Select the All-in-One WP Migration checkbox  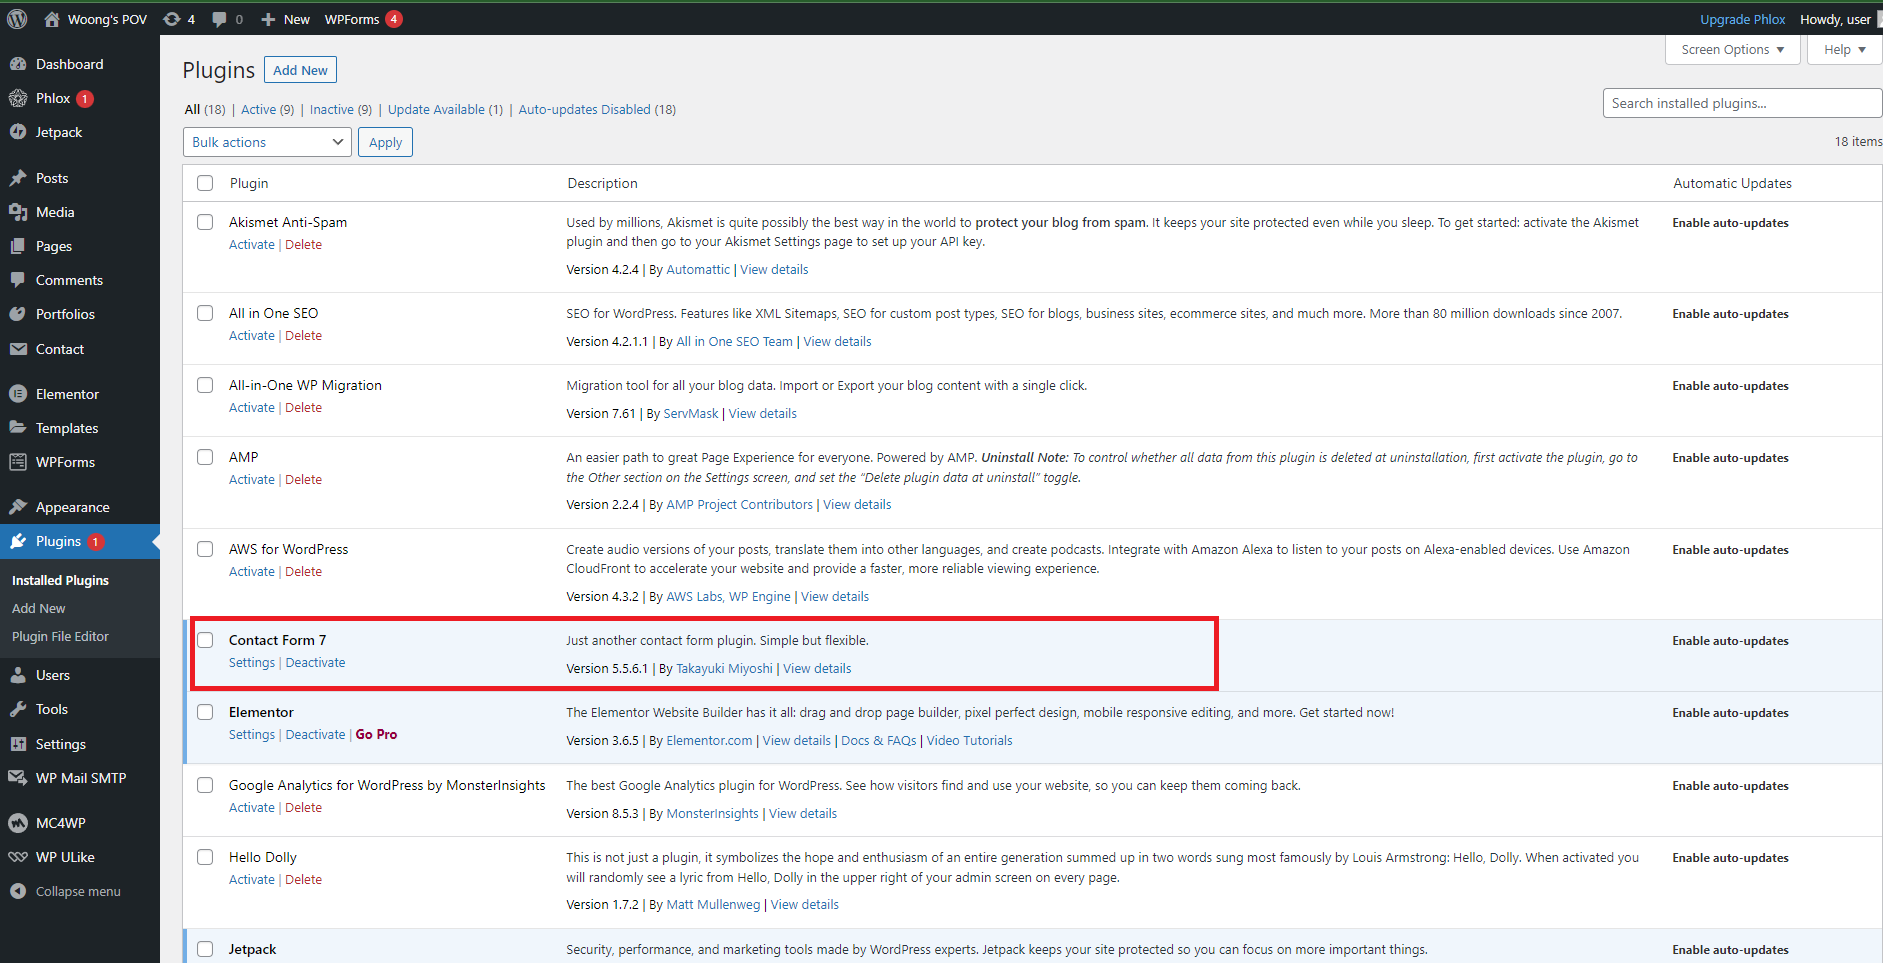click(x=205, y=385)
